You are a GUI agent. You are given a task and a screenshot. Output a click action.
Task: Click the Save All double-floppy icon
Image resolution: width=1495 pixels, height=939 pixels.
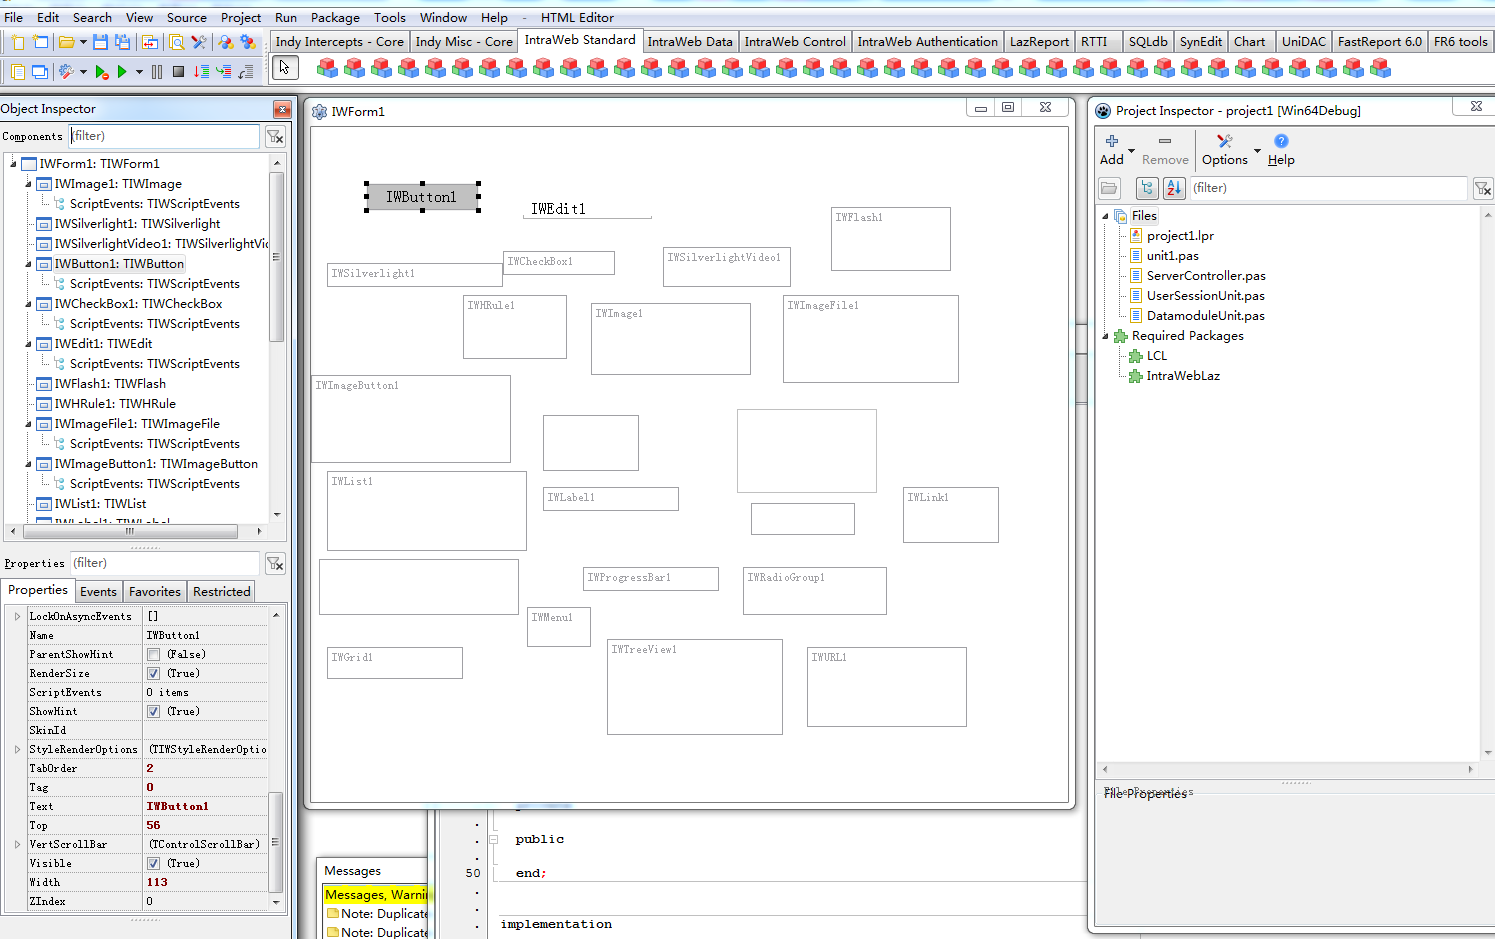click(x=122, y=42)
